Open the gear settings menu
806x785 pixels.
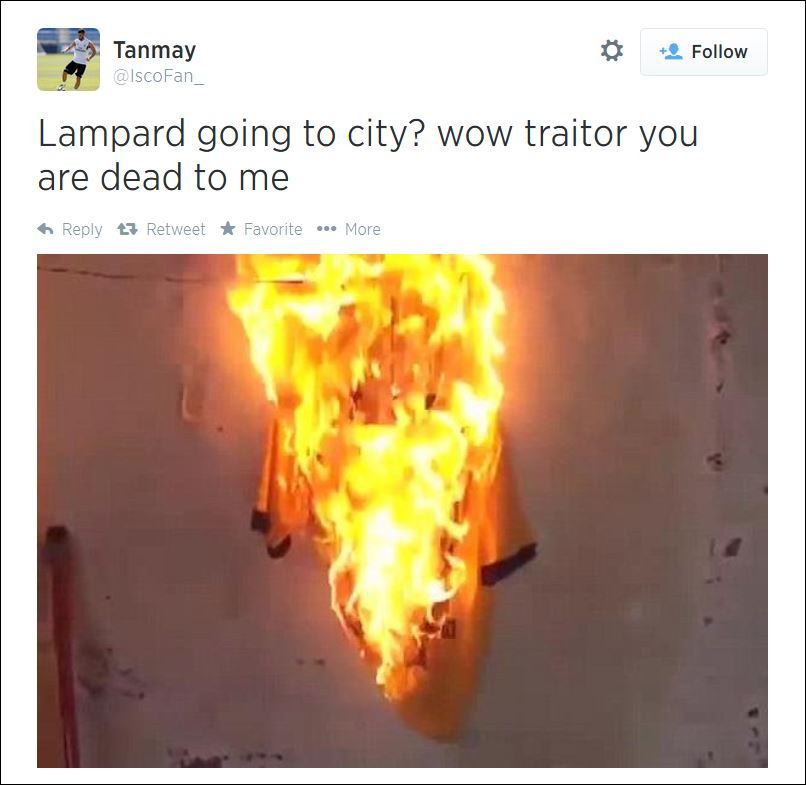[x=612, y=51]
